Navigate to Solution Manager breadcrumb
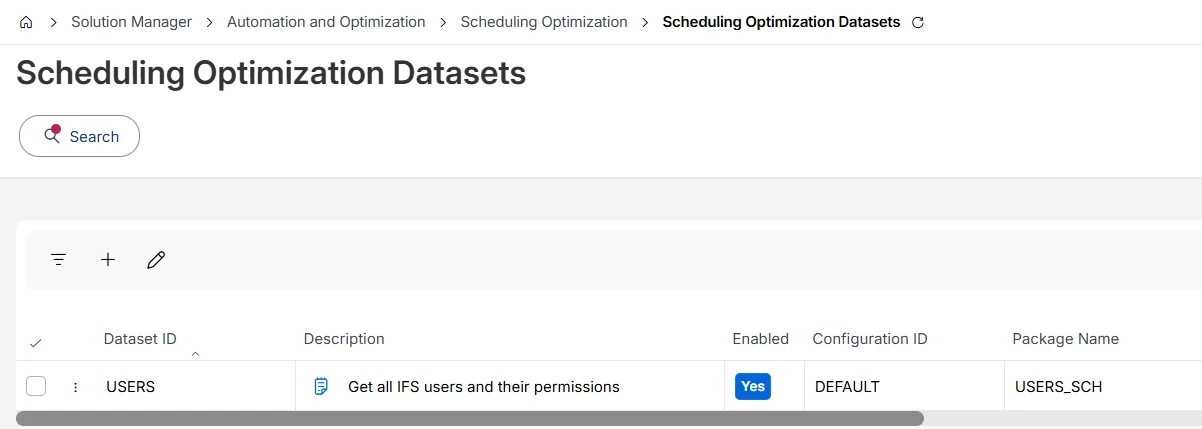Viewport: 1202px width, 429px height. click(131, 22)
